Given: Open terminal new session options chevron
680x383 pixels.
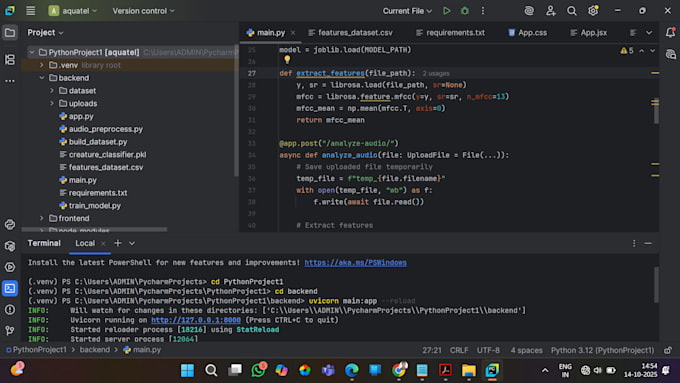Looking at the screenshot, I should pyautogui.click(x=132, y=243).
